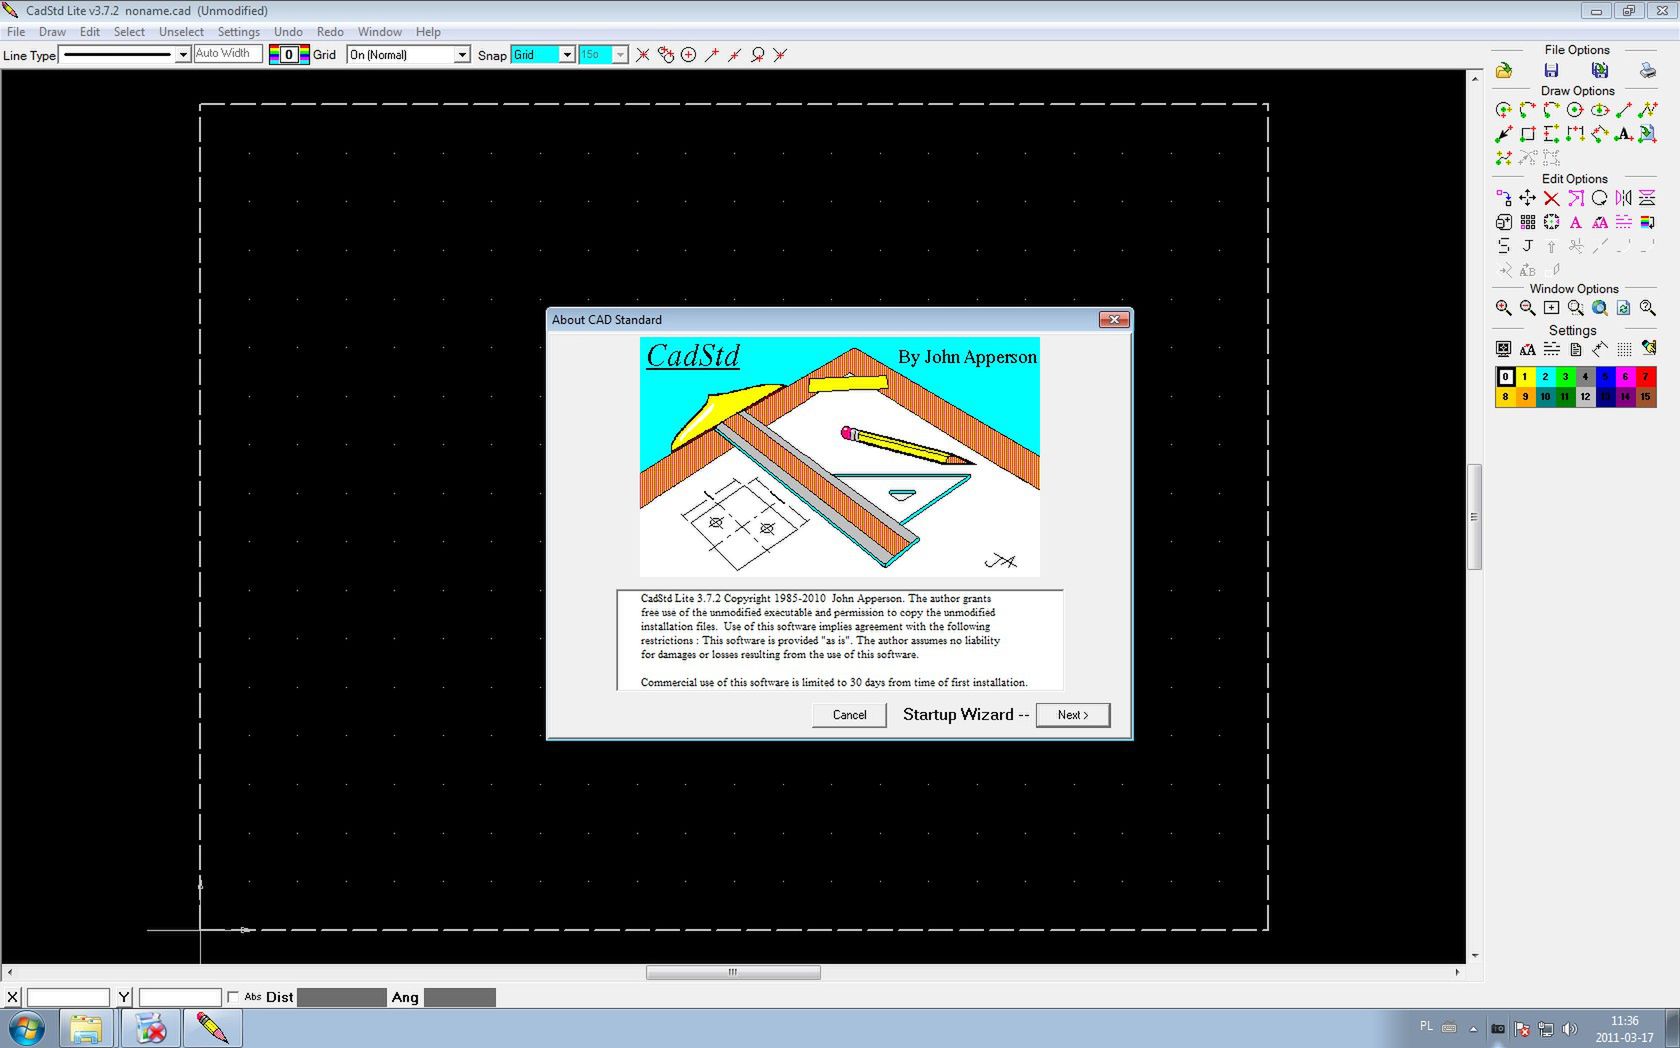This screenshot has width=1680, height=1048.
Task: Click the volume speaker tray icon
Action: pyautogui.click(x=1569, y=1028)
